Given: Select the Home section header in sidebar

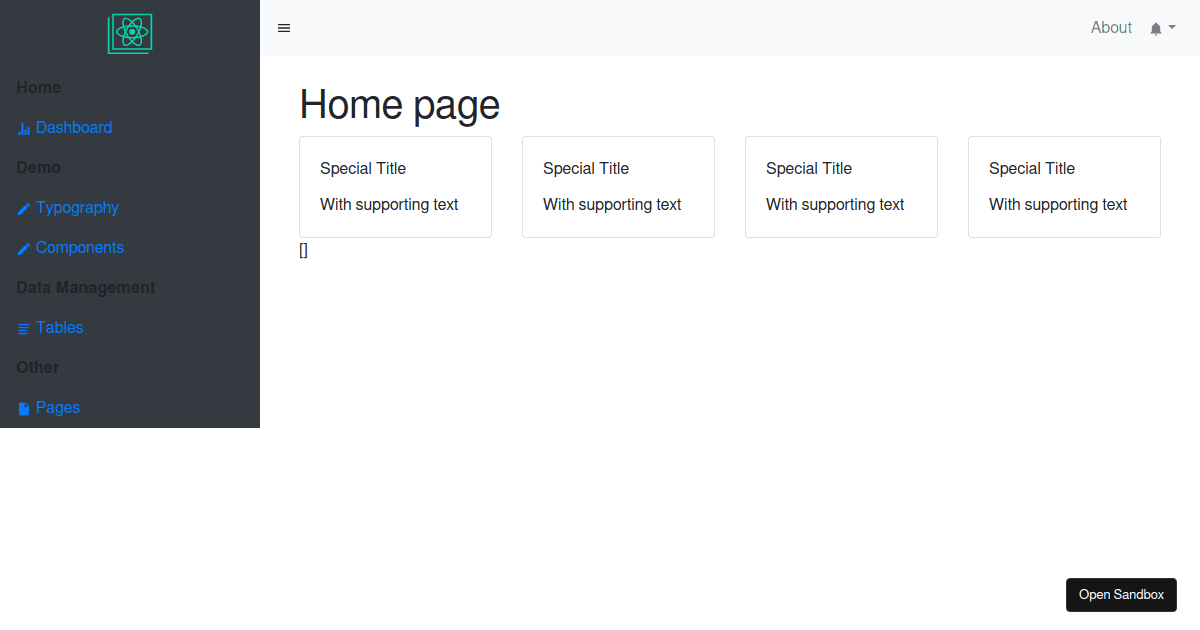Looking at the screenshot, I should [x=38, y=87].
